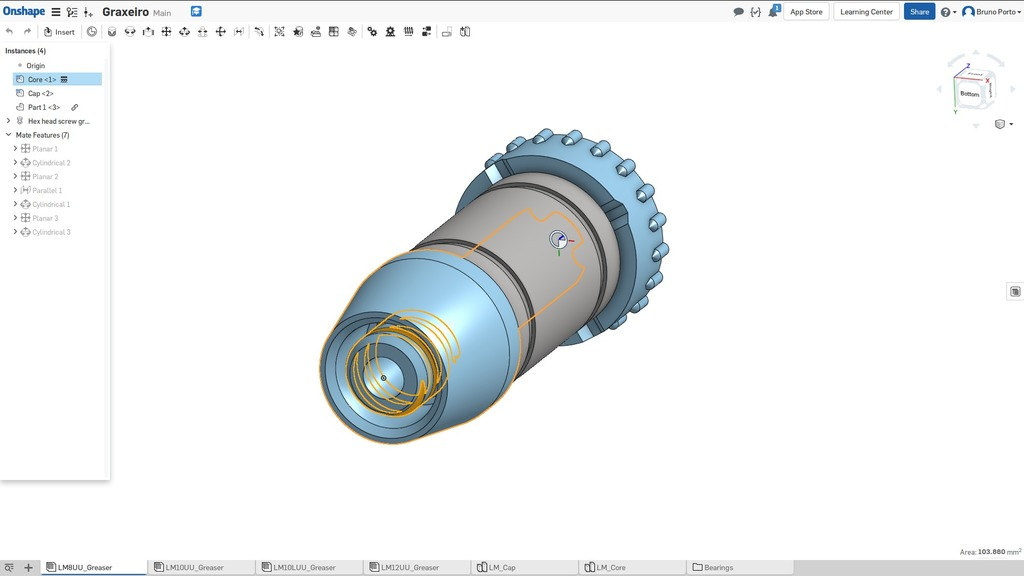
Task: Switch to the LM_Core tab
Action: pyautogui.click(x=633, y=568)
